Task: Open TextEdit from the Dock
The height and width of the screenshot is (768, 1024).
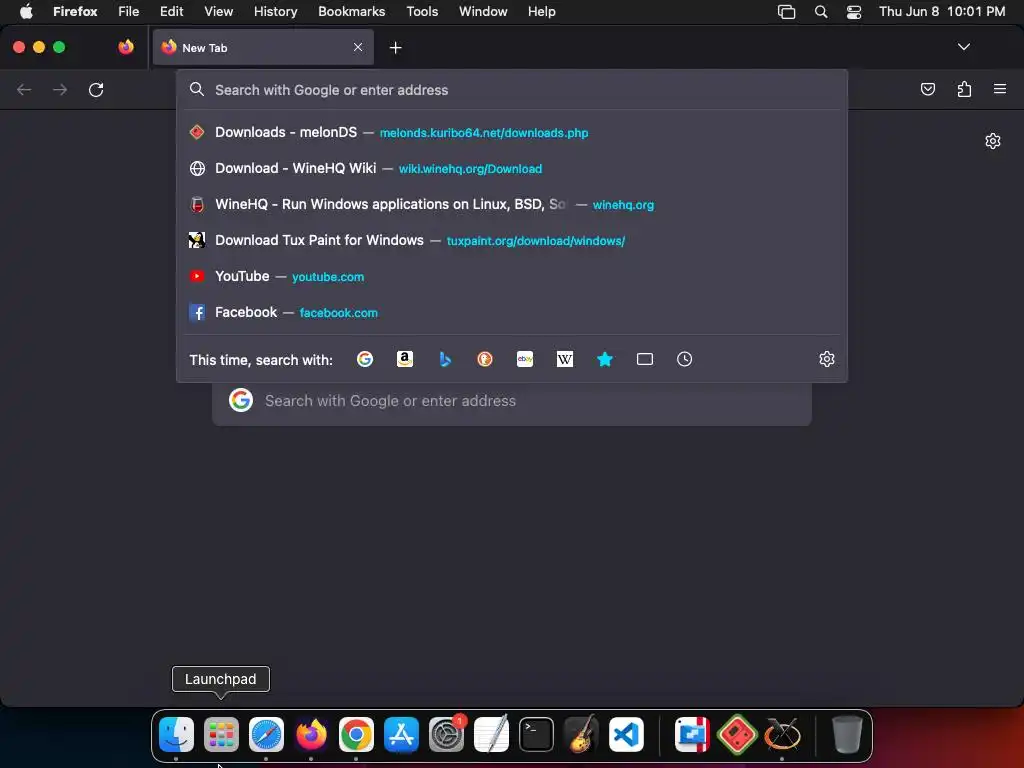Action: pyautogui.click(x=491, y=735)
